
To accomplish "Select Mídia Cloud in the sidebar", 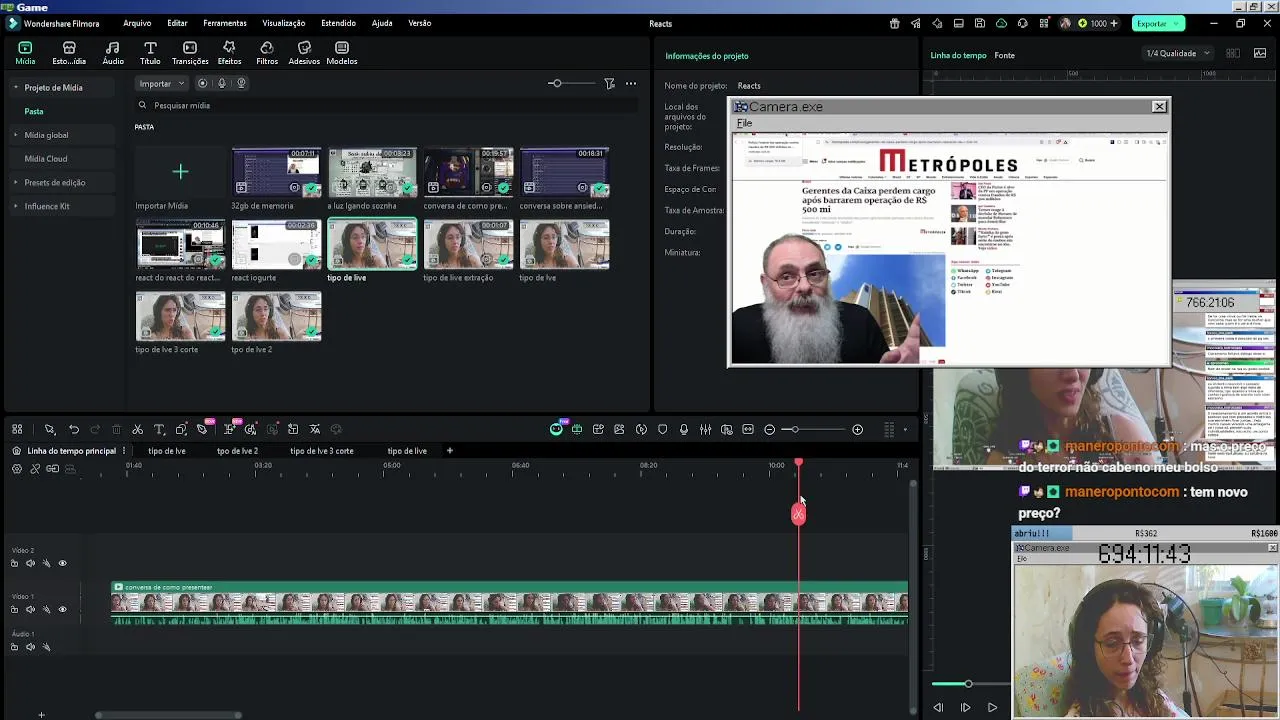I will pos(46,159).
